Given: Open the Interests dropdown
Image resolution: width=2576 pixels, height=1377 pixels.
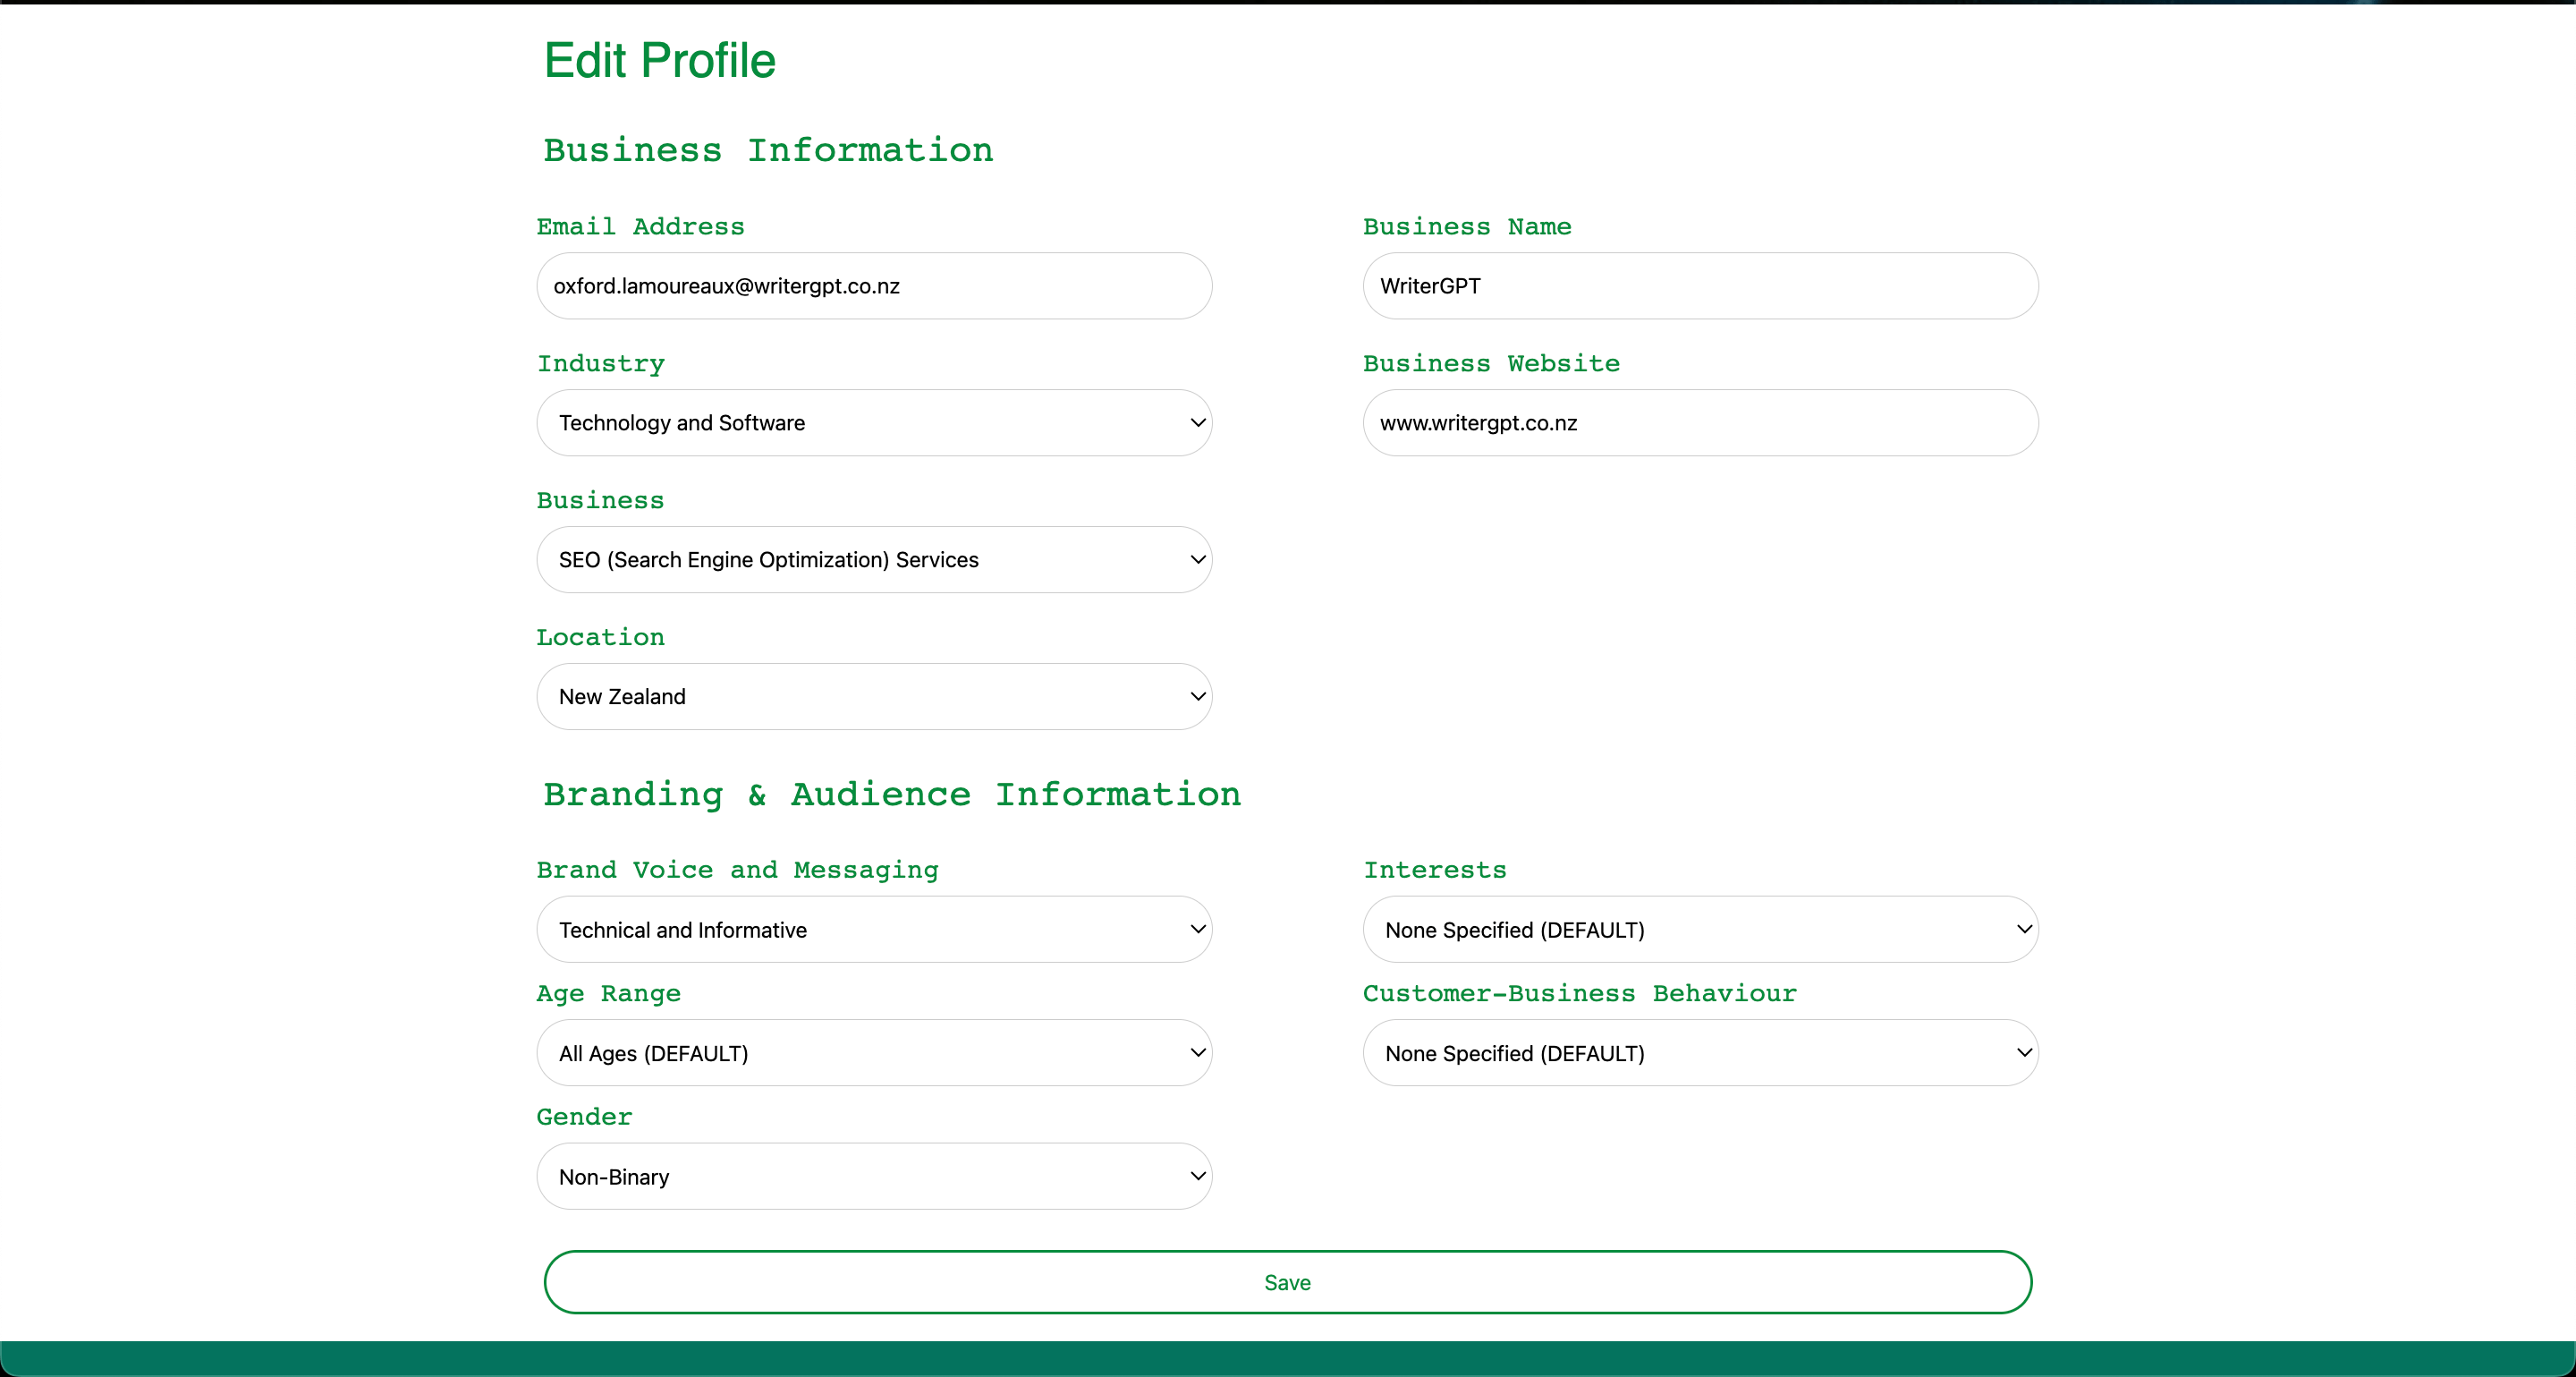Looking at the screenshot, I should 1700,930.
